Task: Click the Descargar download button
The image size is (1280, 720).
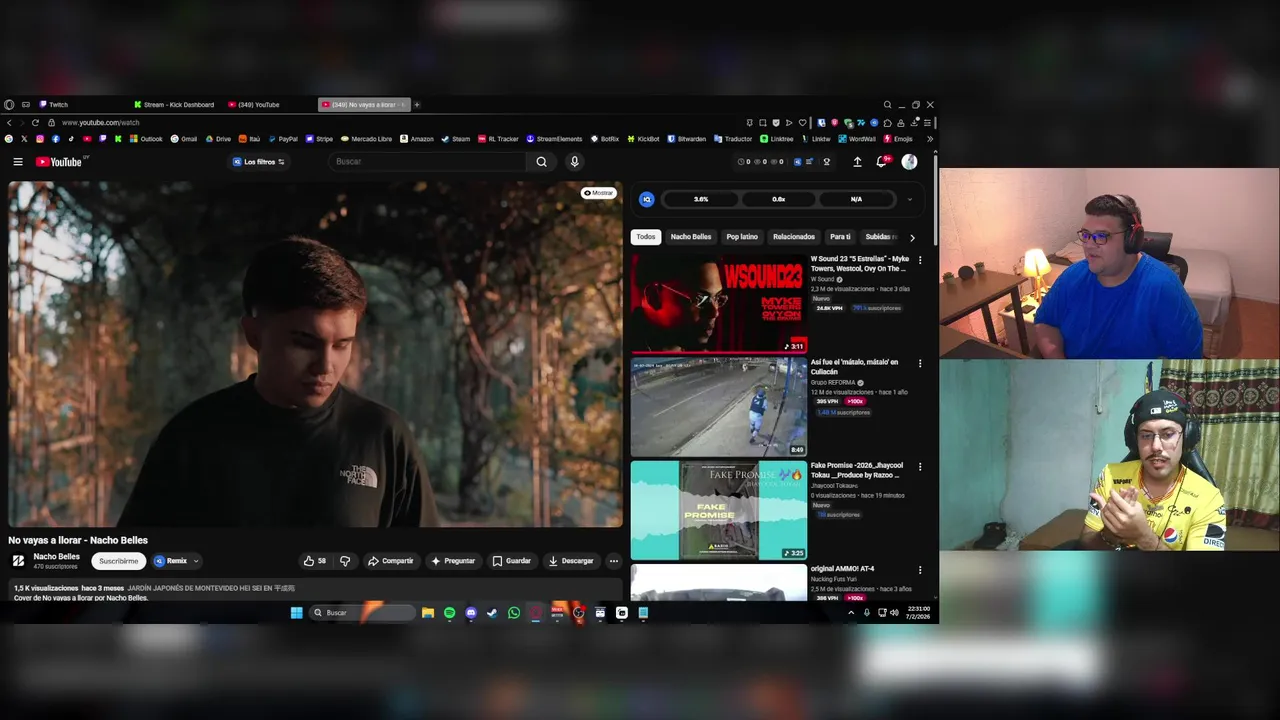Action: tap(571, 561)
